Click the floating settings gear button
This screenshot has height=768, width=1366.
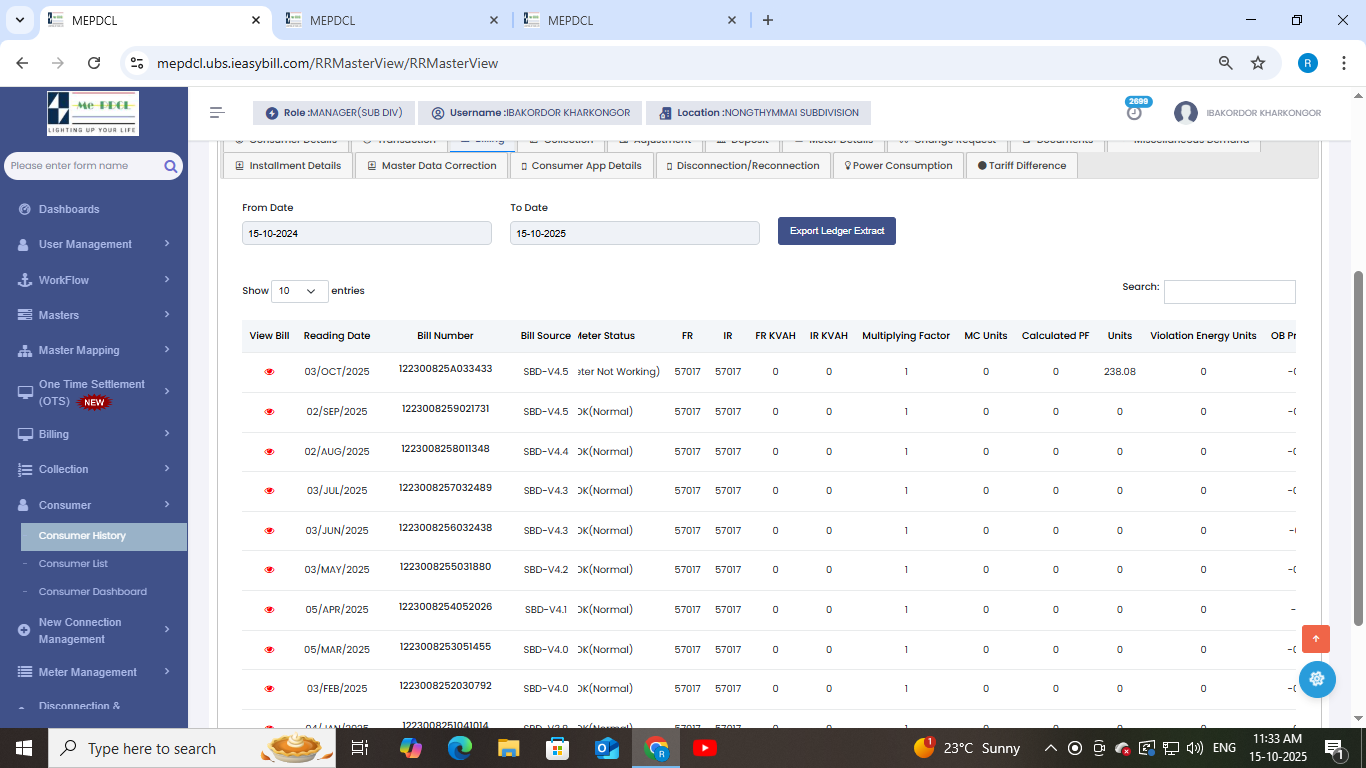[x=1316, y=679]
